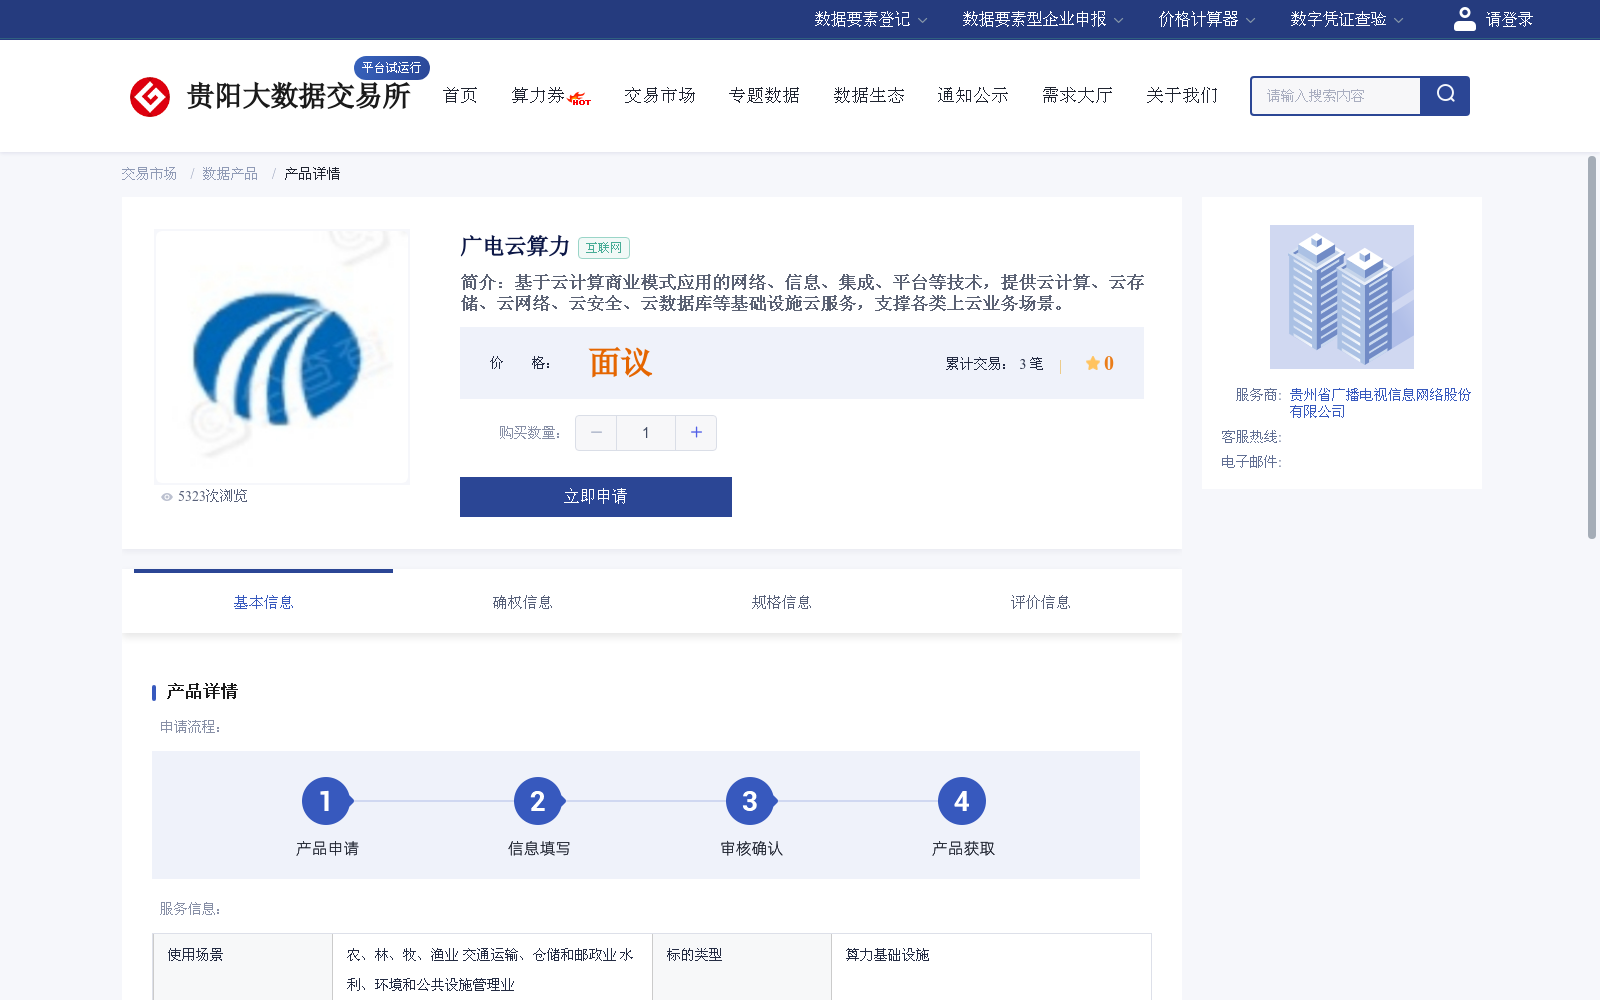Click step 3 circle 审核确认
Viewport: 1600px width, 1000px height.
(x=750, y=801)
